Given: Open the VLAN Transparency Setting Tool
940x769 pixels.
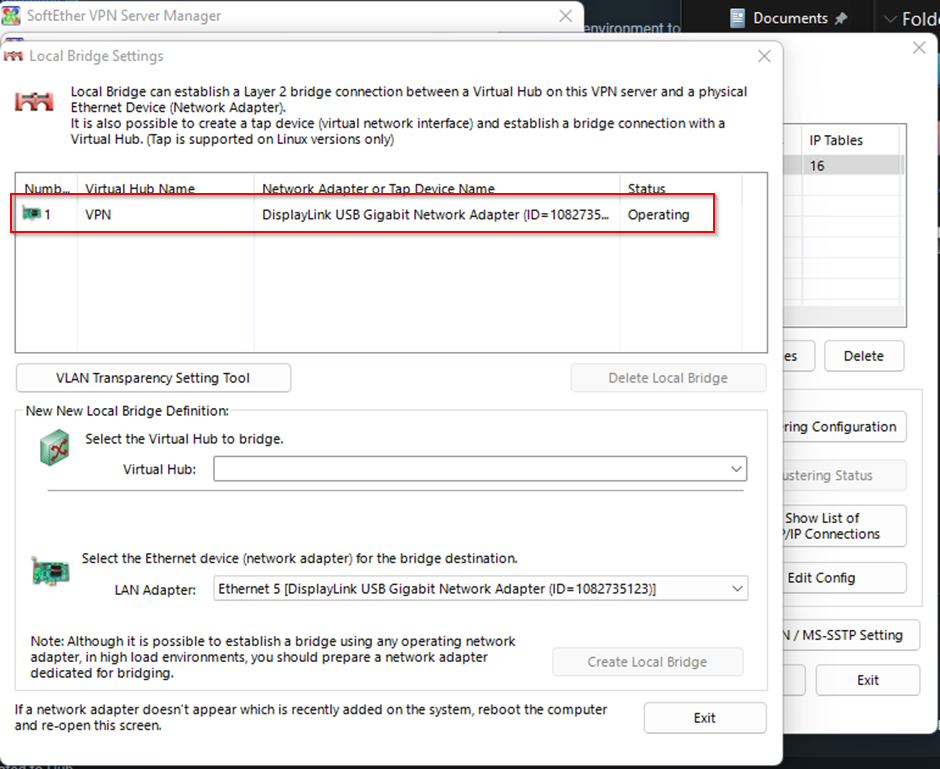Looking at the screenshot, I should [153, 378].
